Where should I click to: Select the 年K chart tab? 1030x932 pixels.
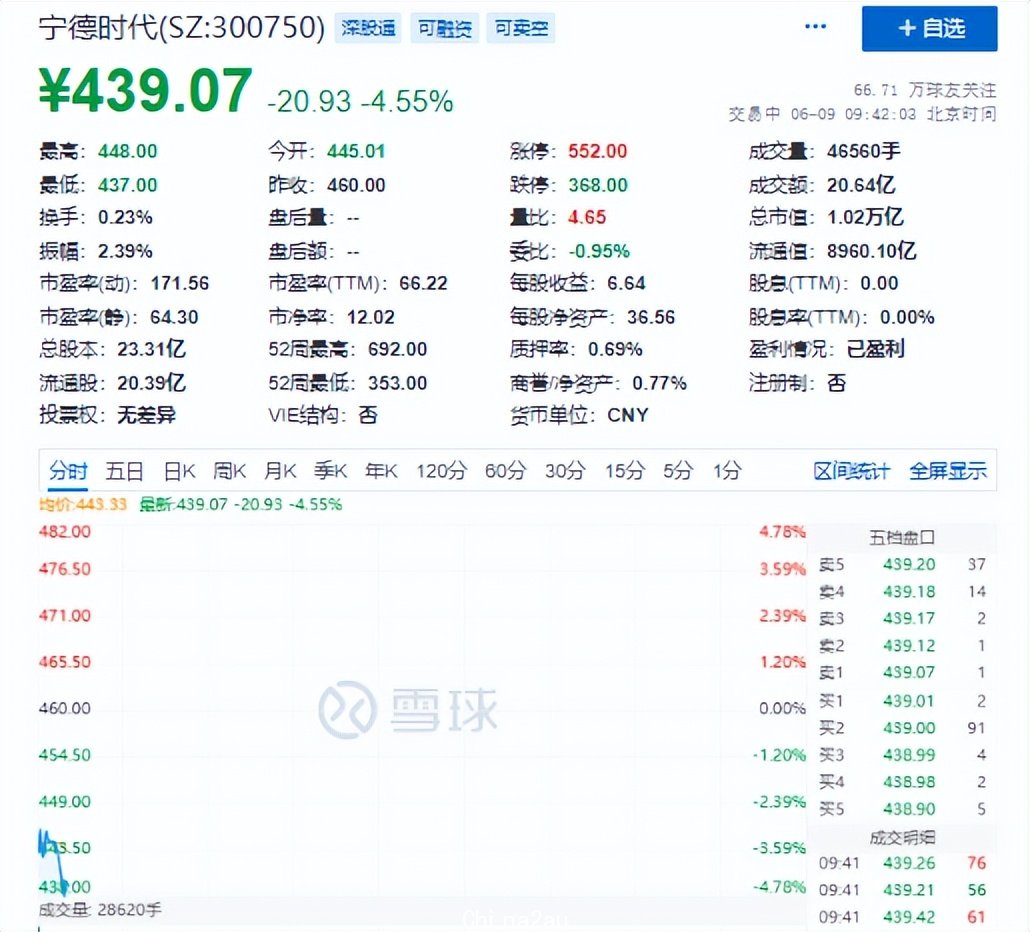coord(381,471)
